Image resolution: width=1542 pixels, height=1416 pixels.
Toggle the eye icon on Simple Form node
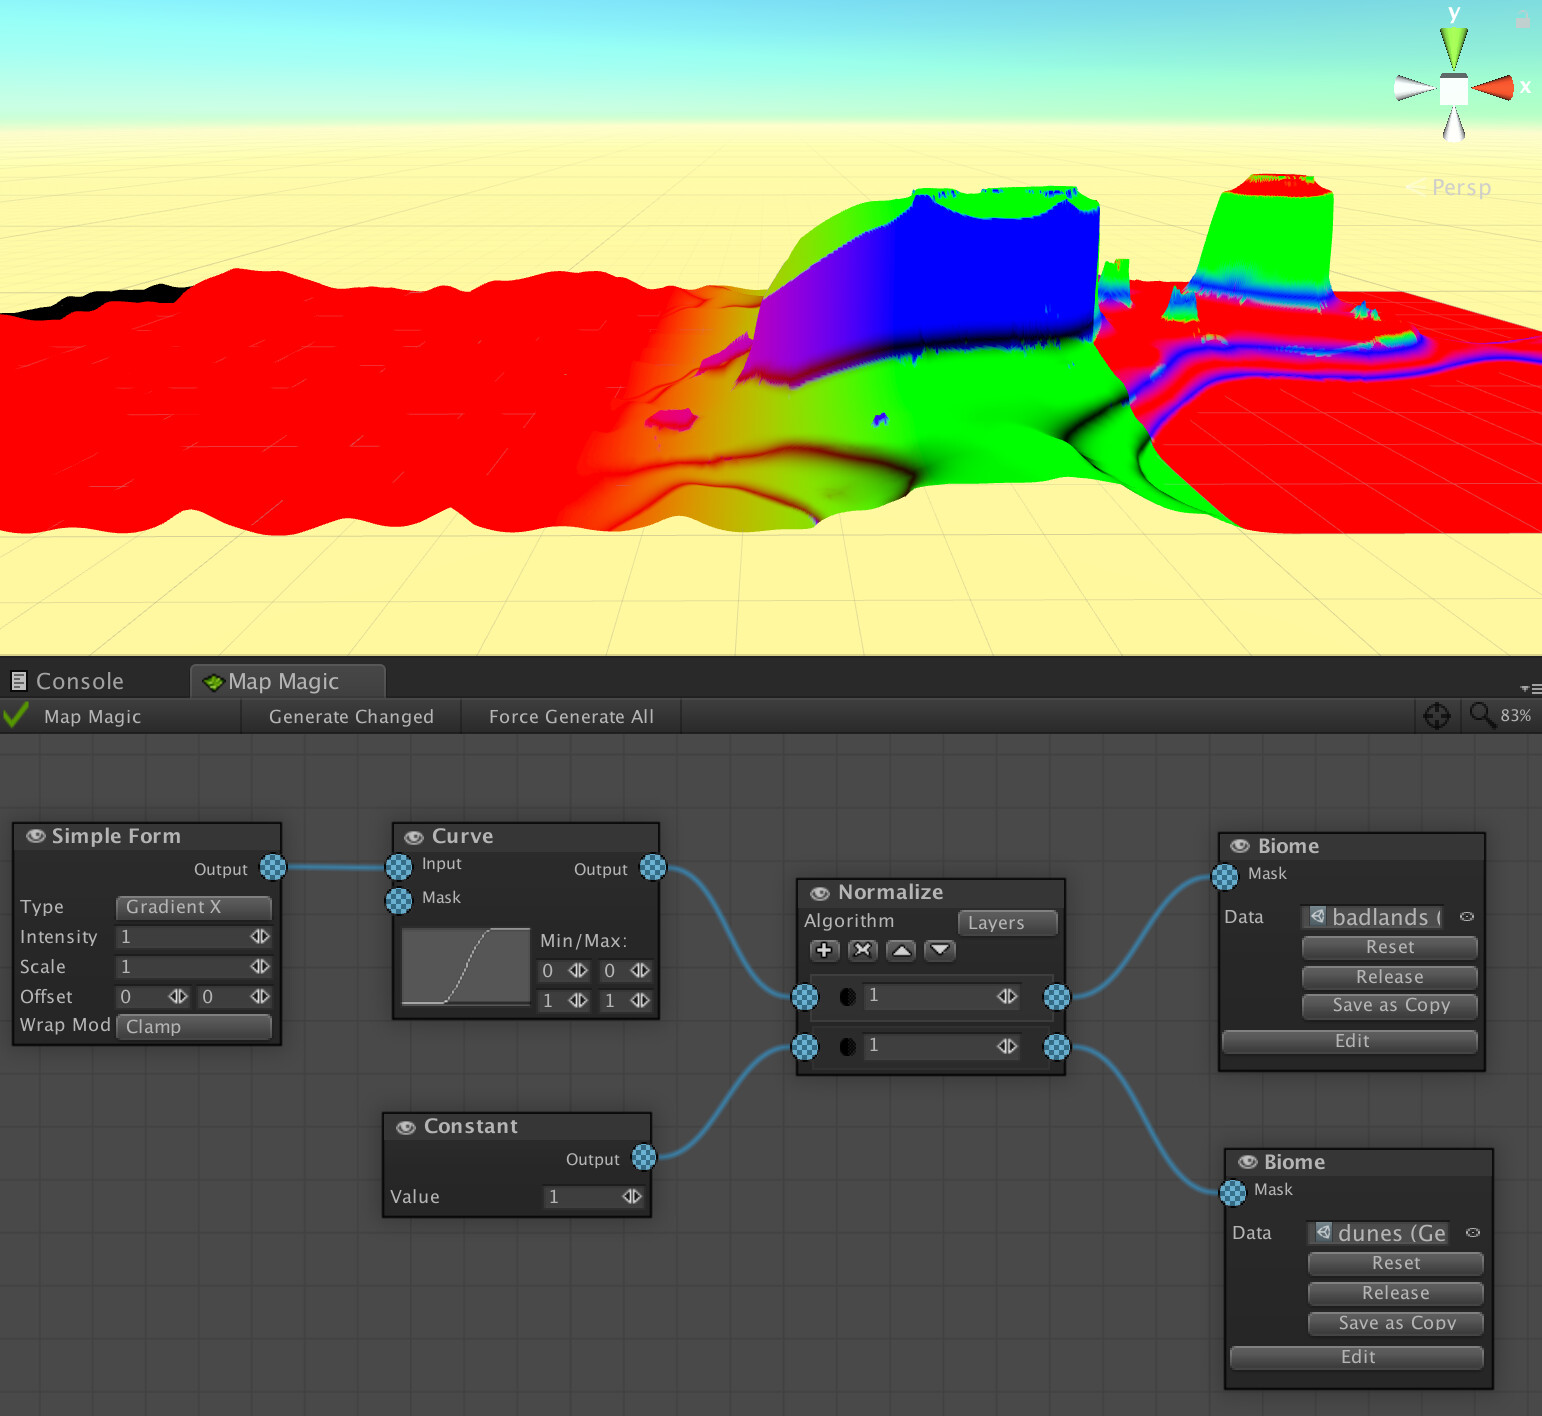pyautogui.click(x=36, y=836)
